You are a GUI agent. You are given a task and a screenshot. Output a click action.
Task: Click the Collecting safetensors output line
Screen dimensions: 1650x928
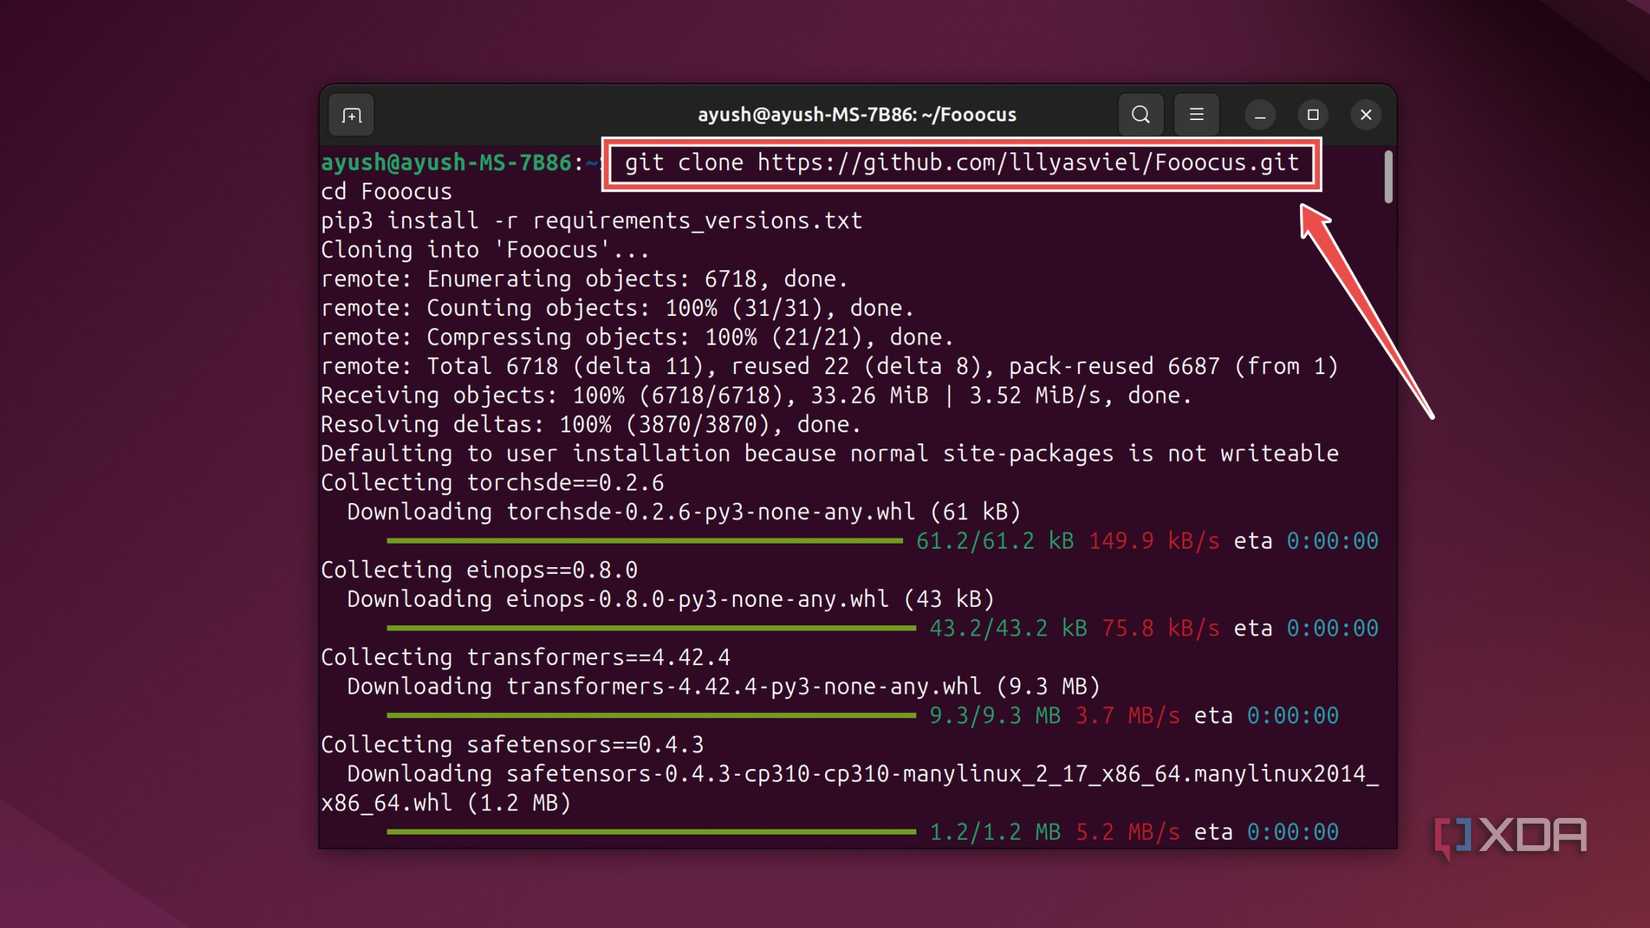point(511,744)
